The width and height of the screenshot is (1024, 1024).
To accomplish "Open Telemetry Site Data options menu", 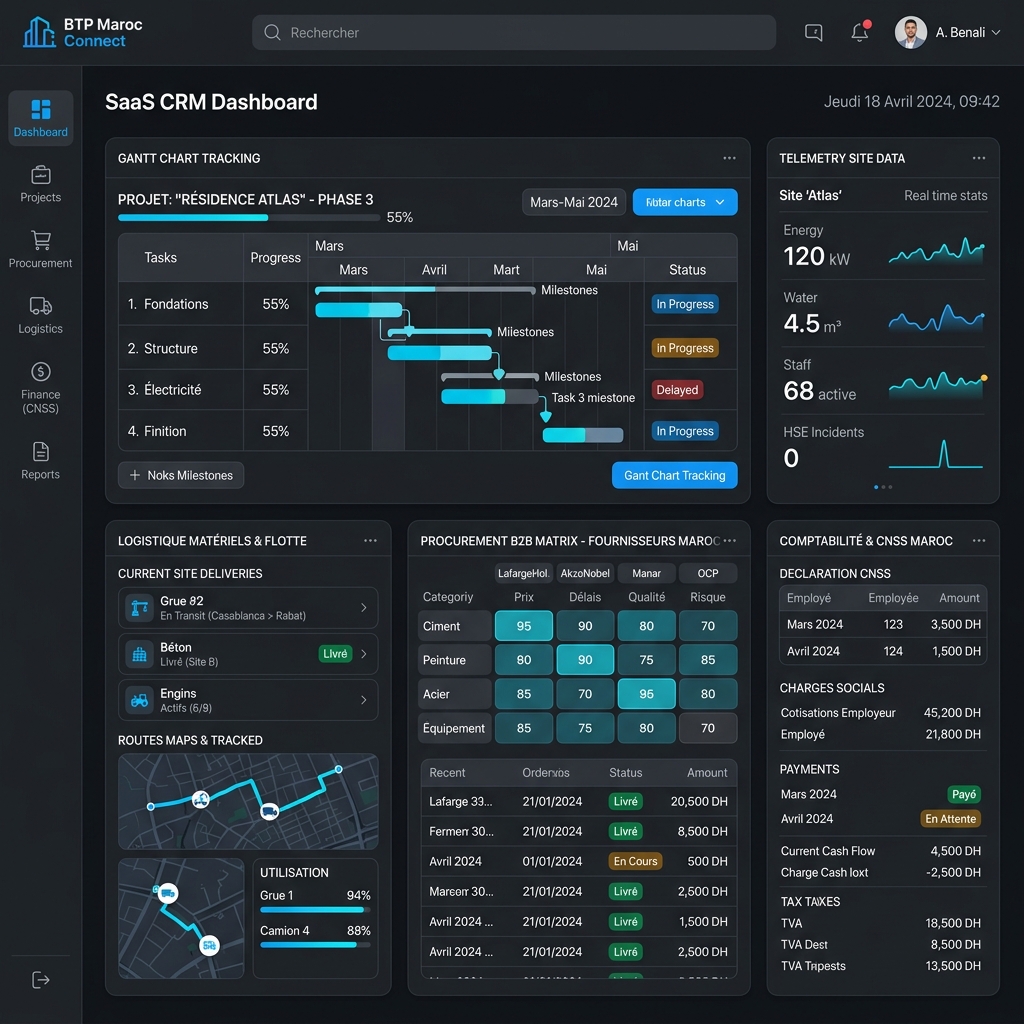I will [979, 158].
